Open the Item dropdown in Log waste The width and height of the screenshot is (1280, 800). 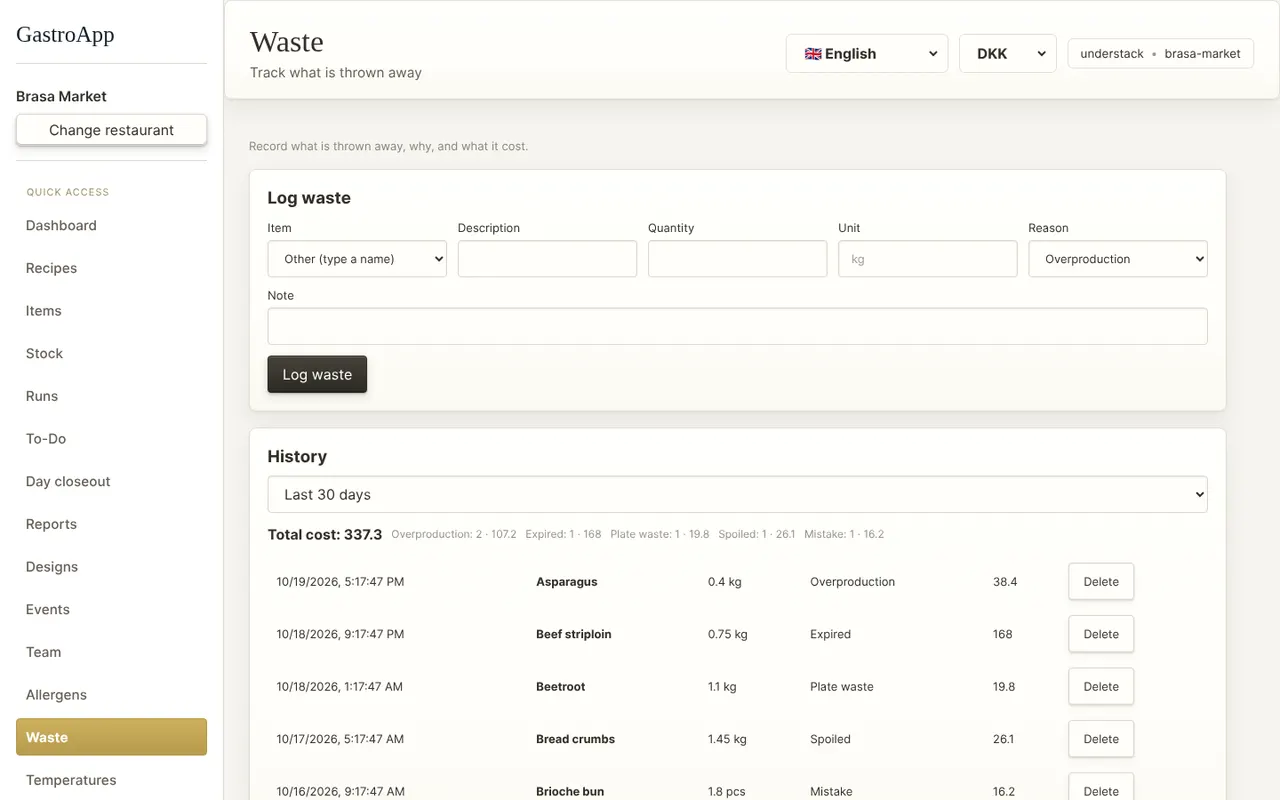coord(357,259)
